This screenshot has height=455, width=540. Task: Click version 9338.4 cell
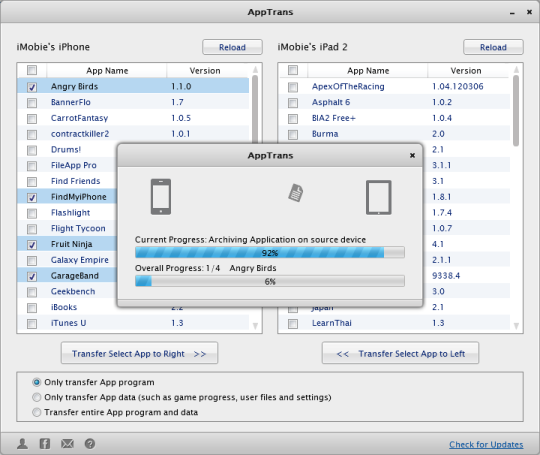(446, 276)
